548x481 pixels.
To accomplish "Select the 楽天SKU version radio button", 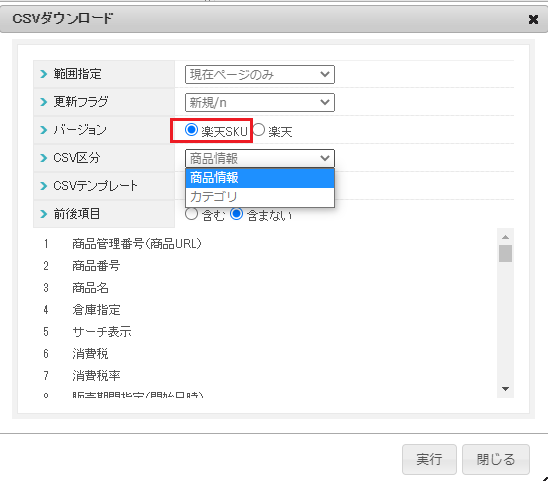I will 191,130.
